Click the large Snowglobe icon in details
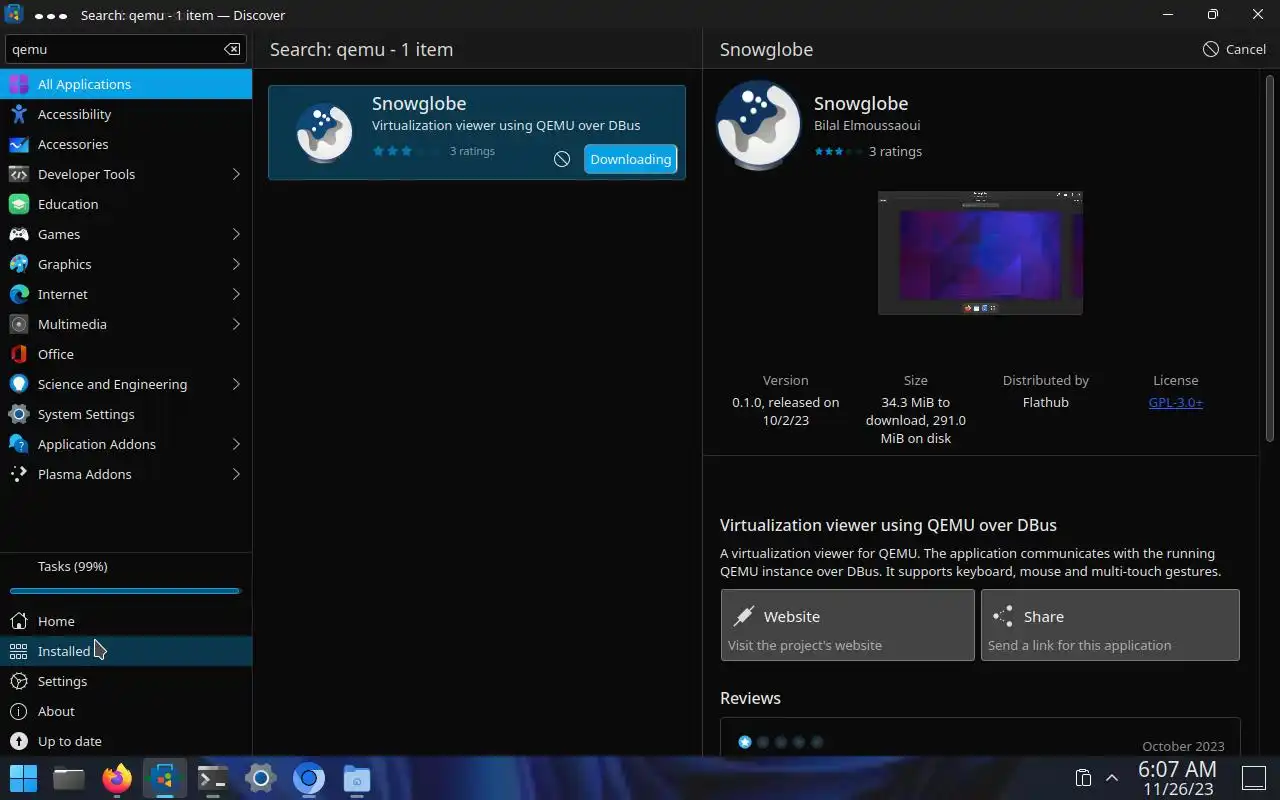 click(x=759, y=125)
